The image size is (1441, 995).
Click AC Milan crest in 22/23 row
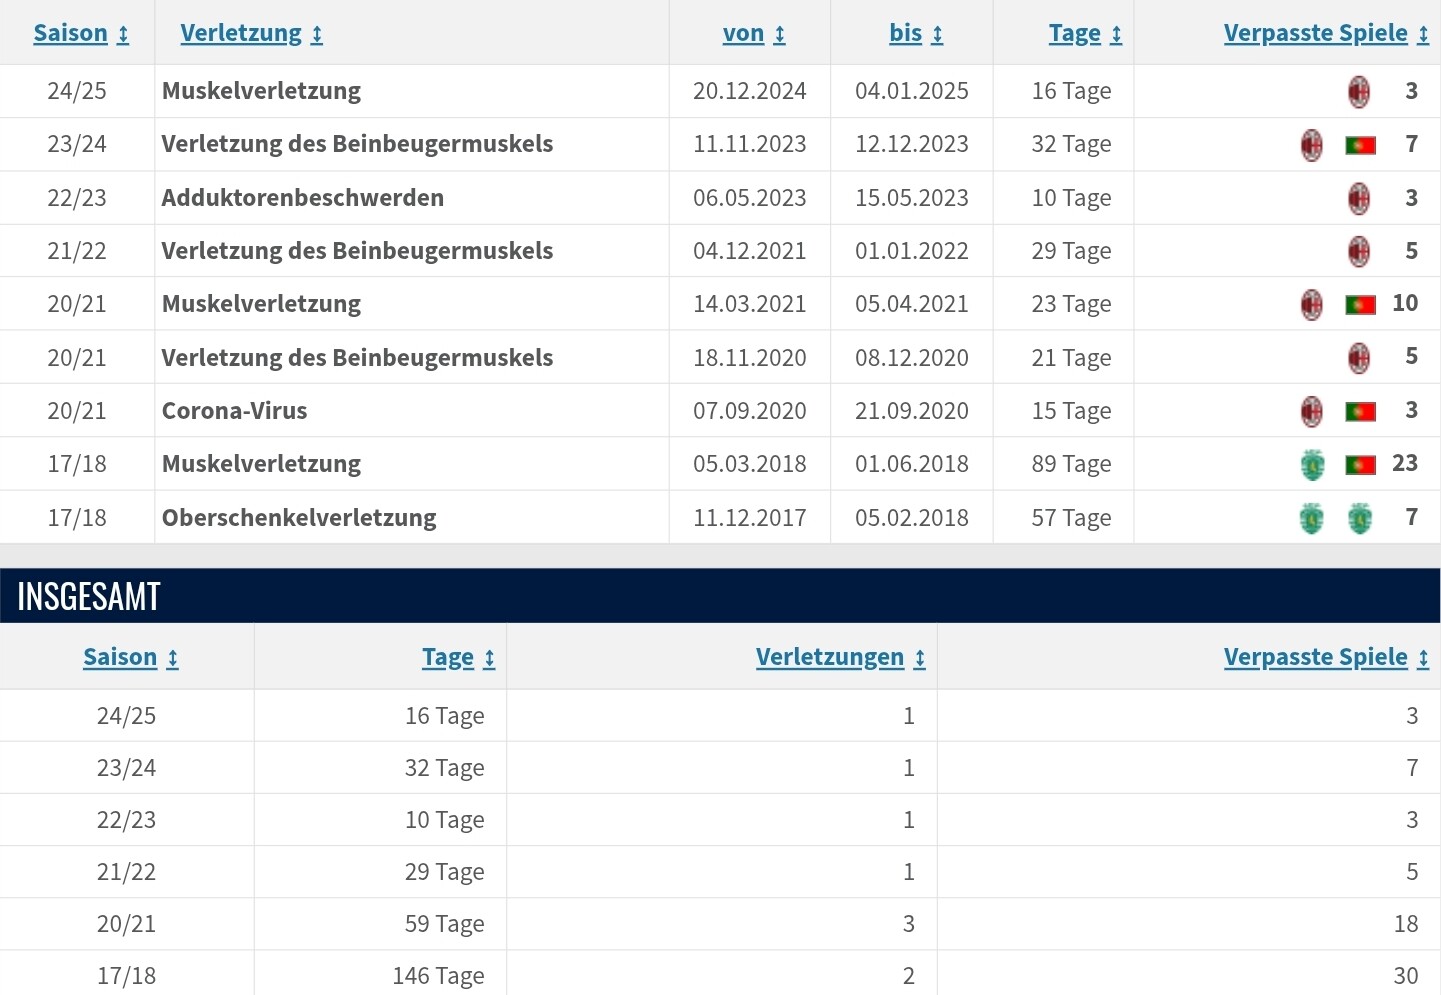pos(1359,198)
